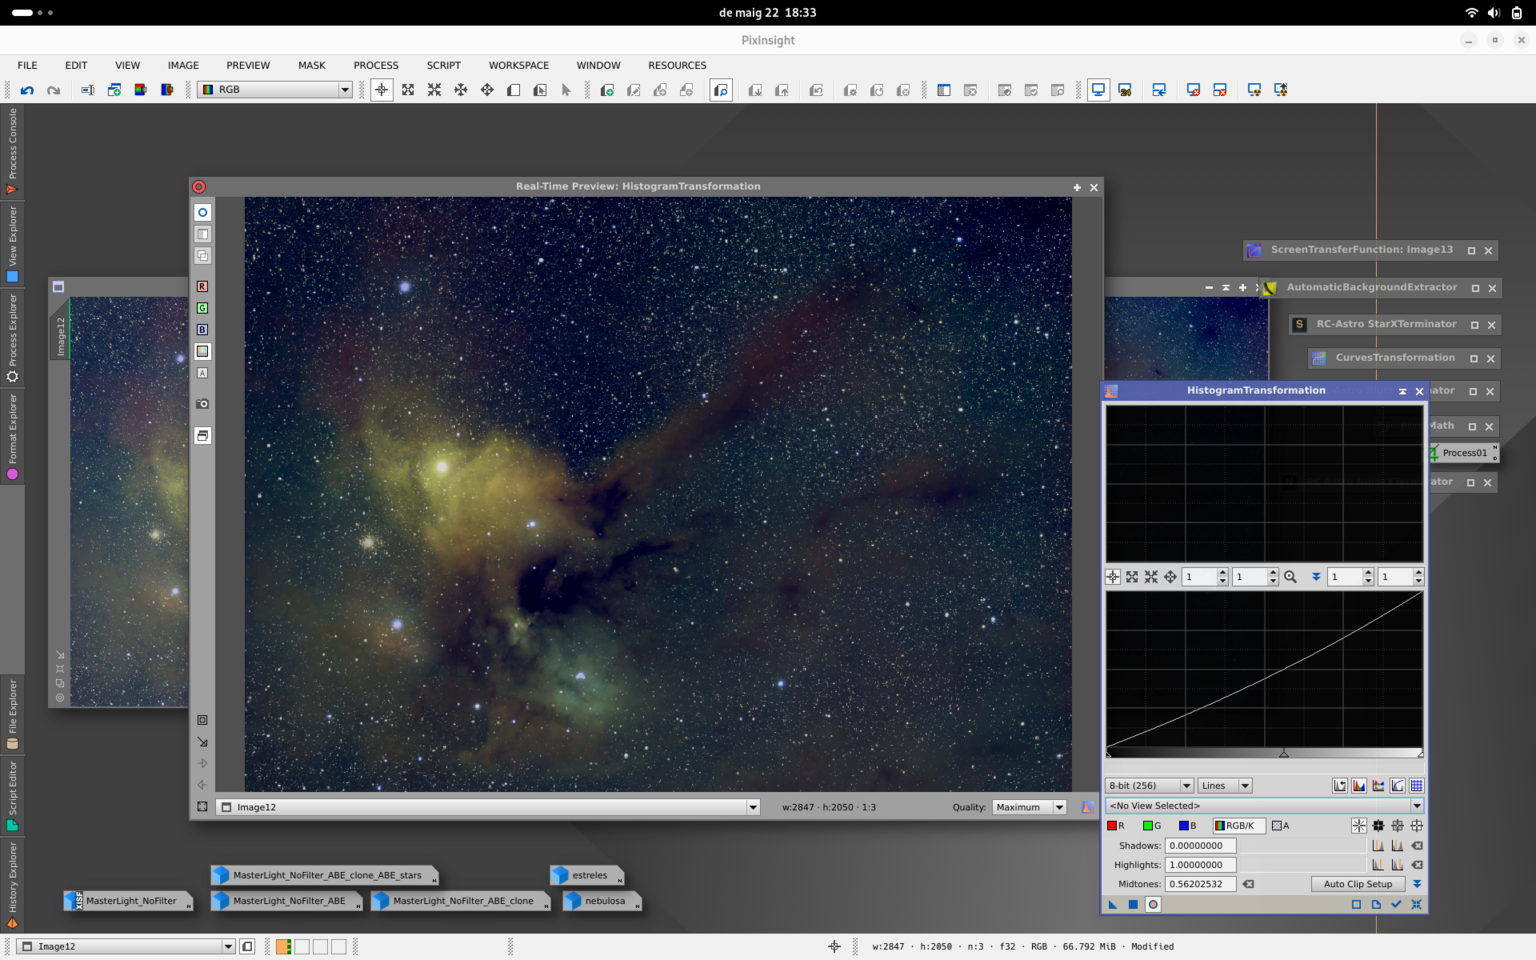The width and height of the screenshot is (1536, 960).
Task: Click the camera snapshot icon in preview sidebar
Action: click(x=202, y=404)
